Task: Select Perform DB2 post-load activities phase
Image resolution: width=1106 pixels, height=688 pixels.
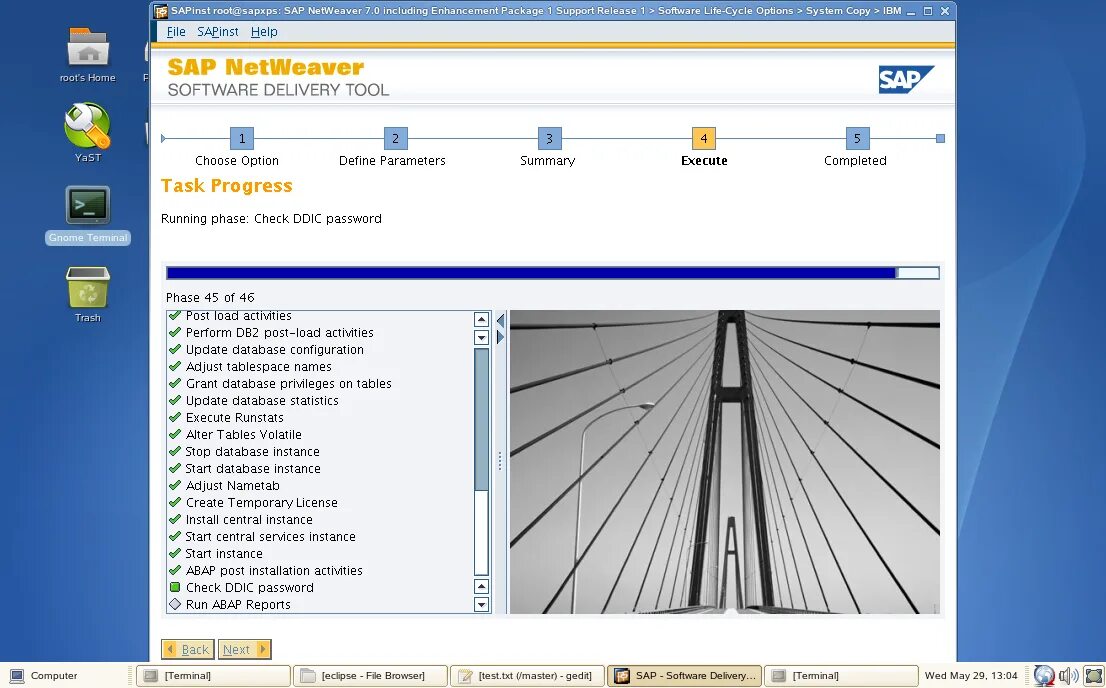Action: point(279,332)
